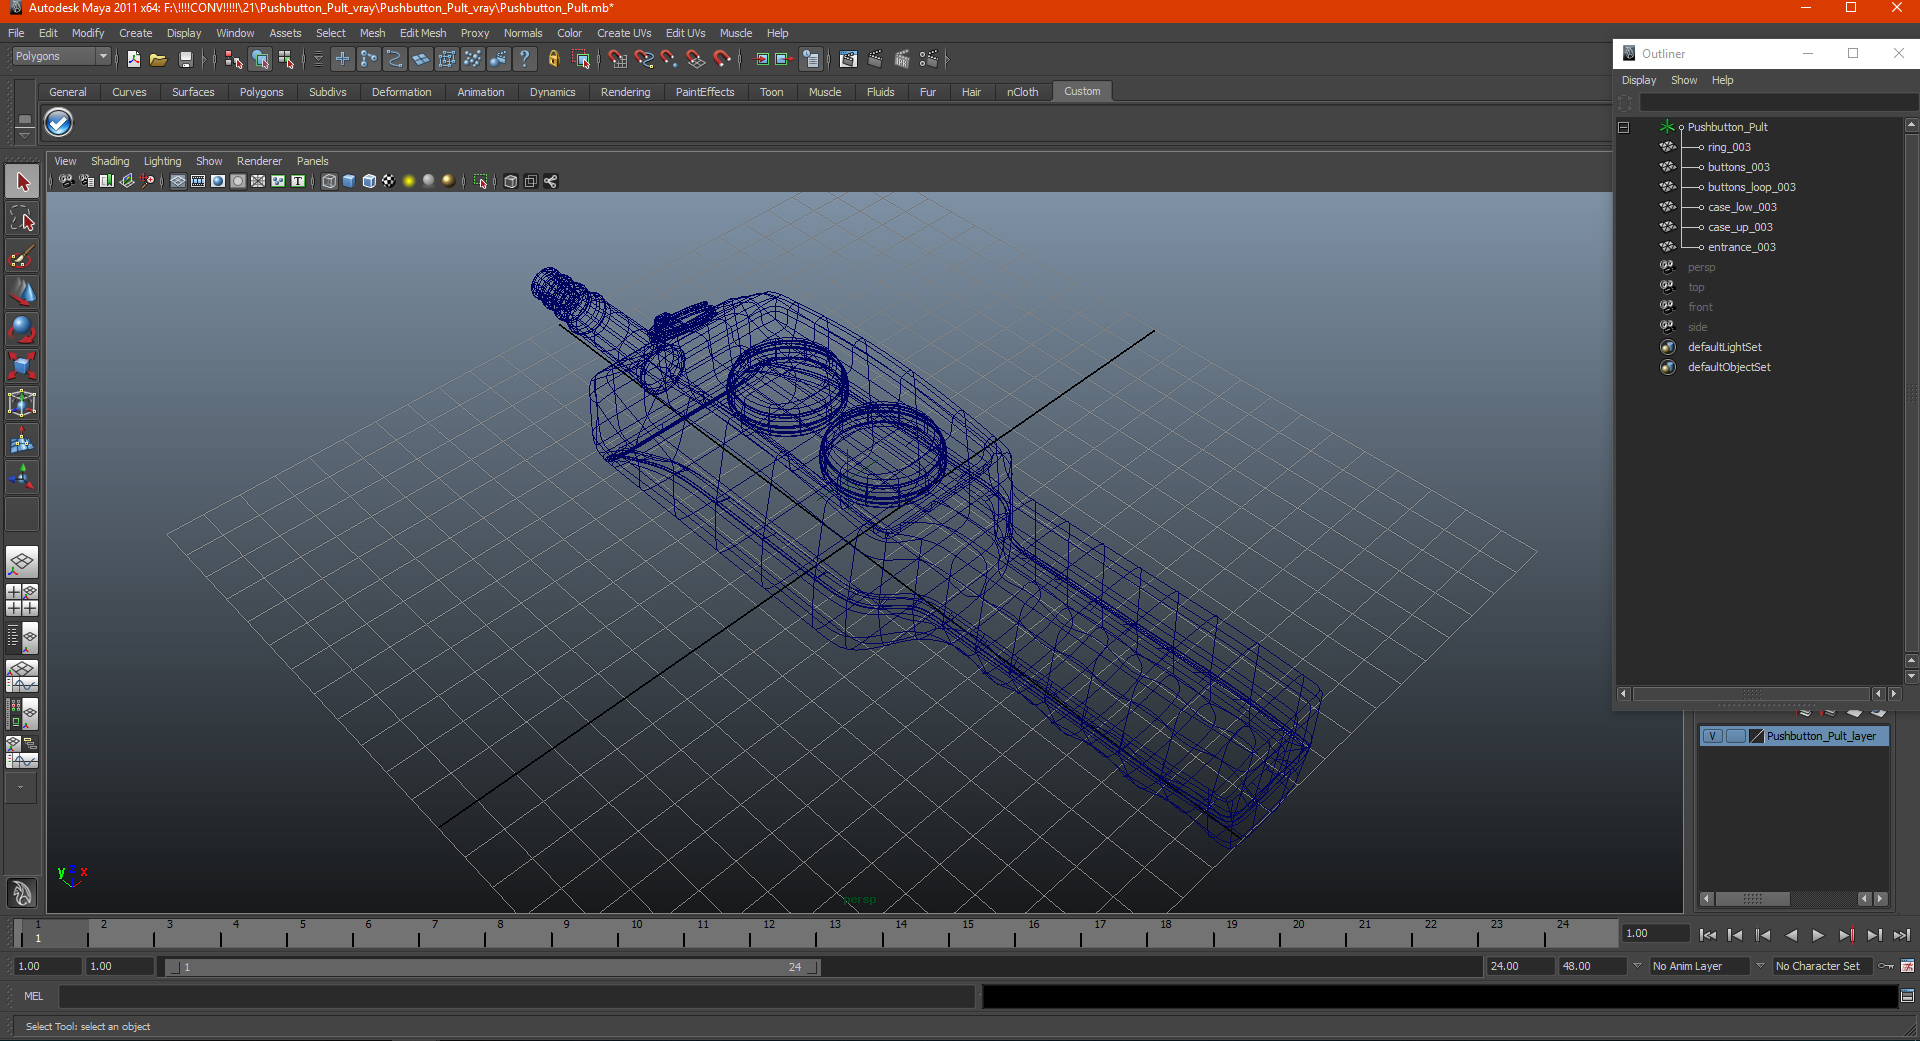Click the MEL command line input
The height and width of the screenshot is (1041, 1920).
[516, 996]
